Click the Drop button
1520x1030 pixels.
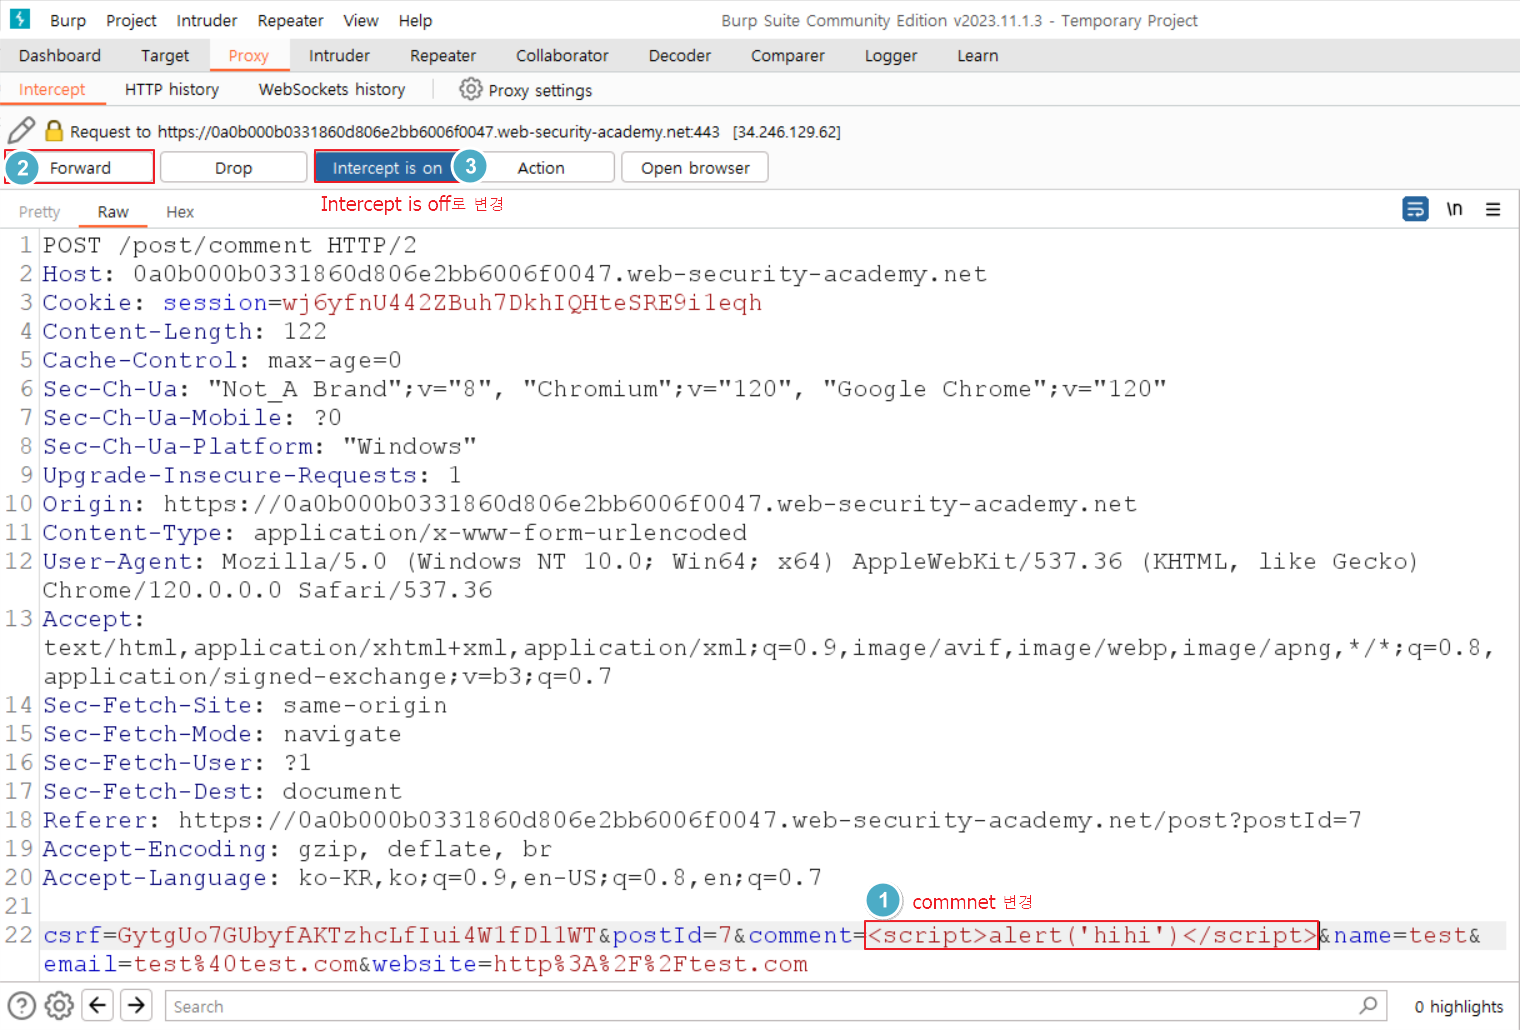point(233,167)
